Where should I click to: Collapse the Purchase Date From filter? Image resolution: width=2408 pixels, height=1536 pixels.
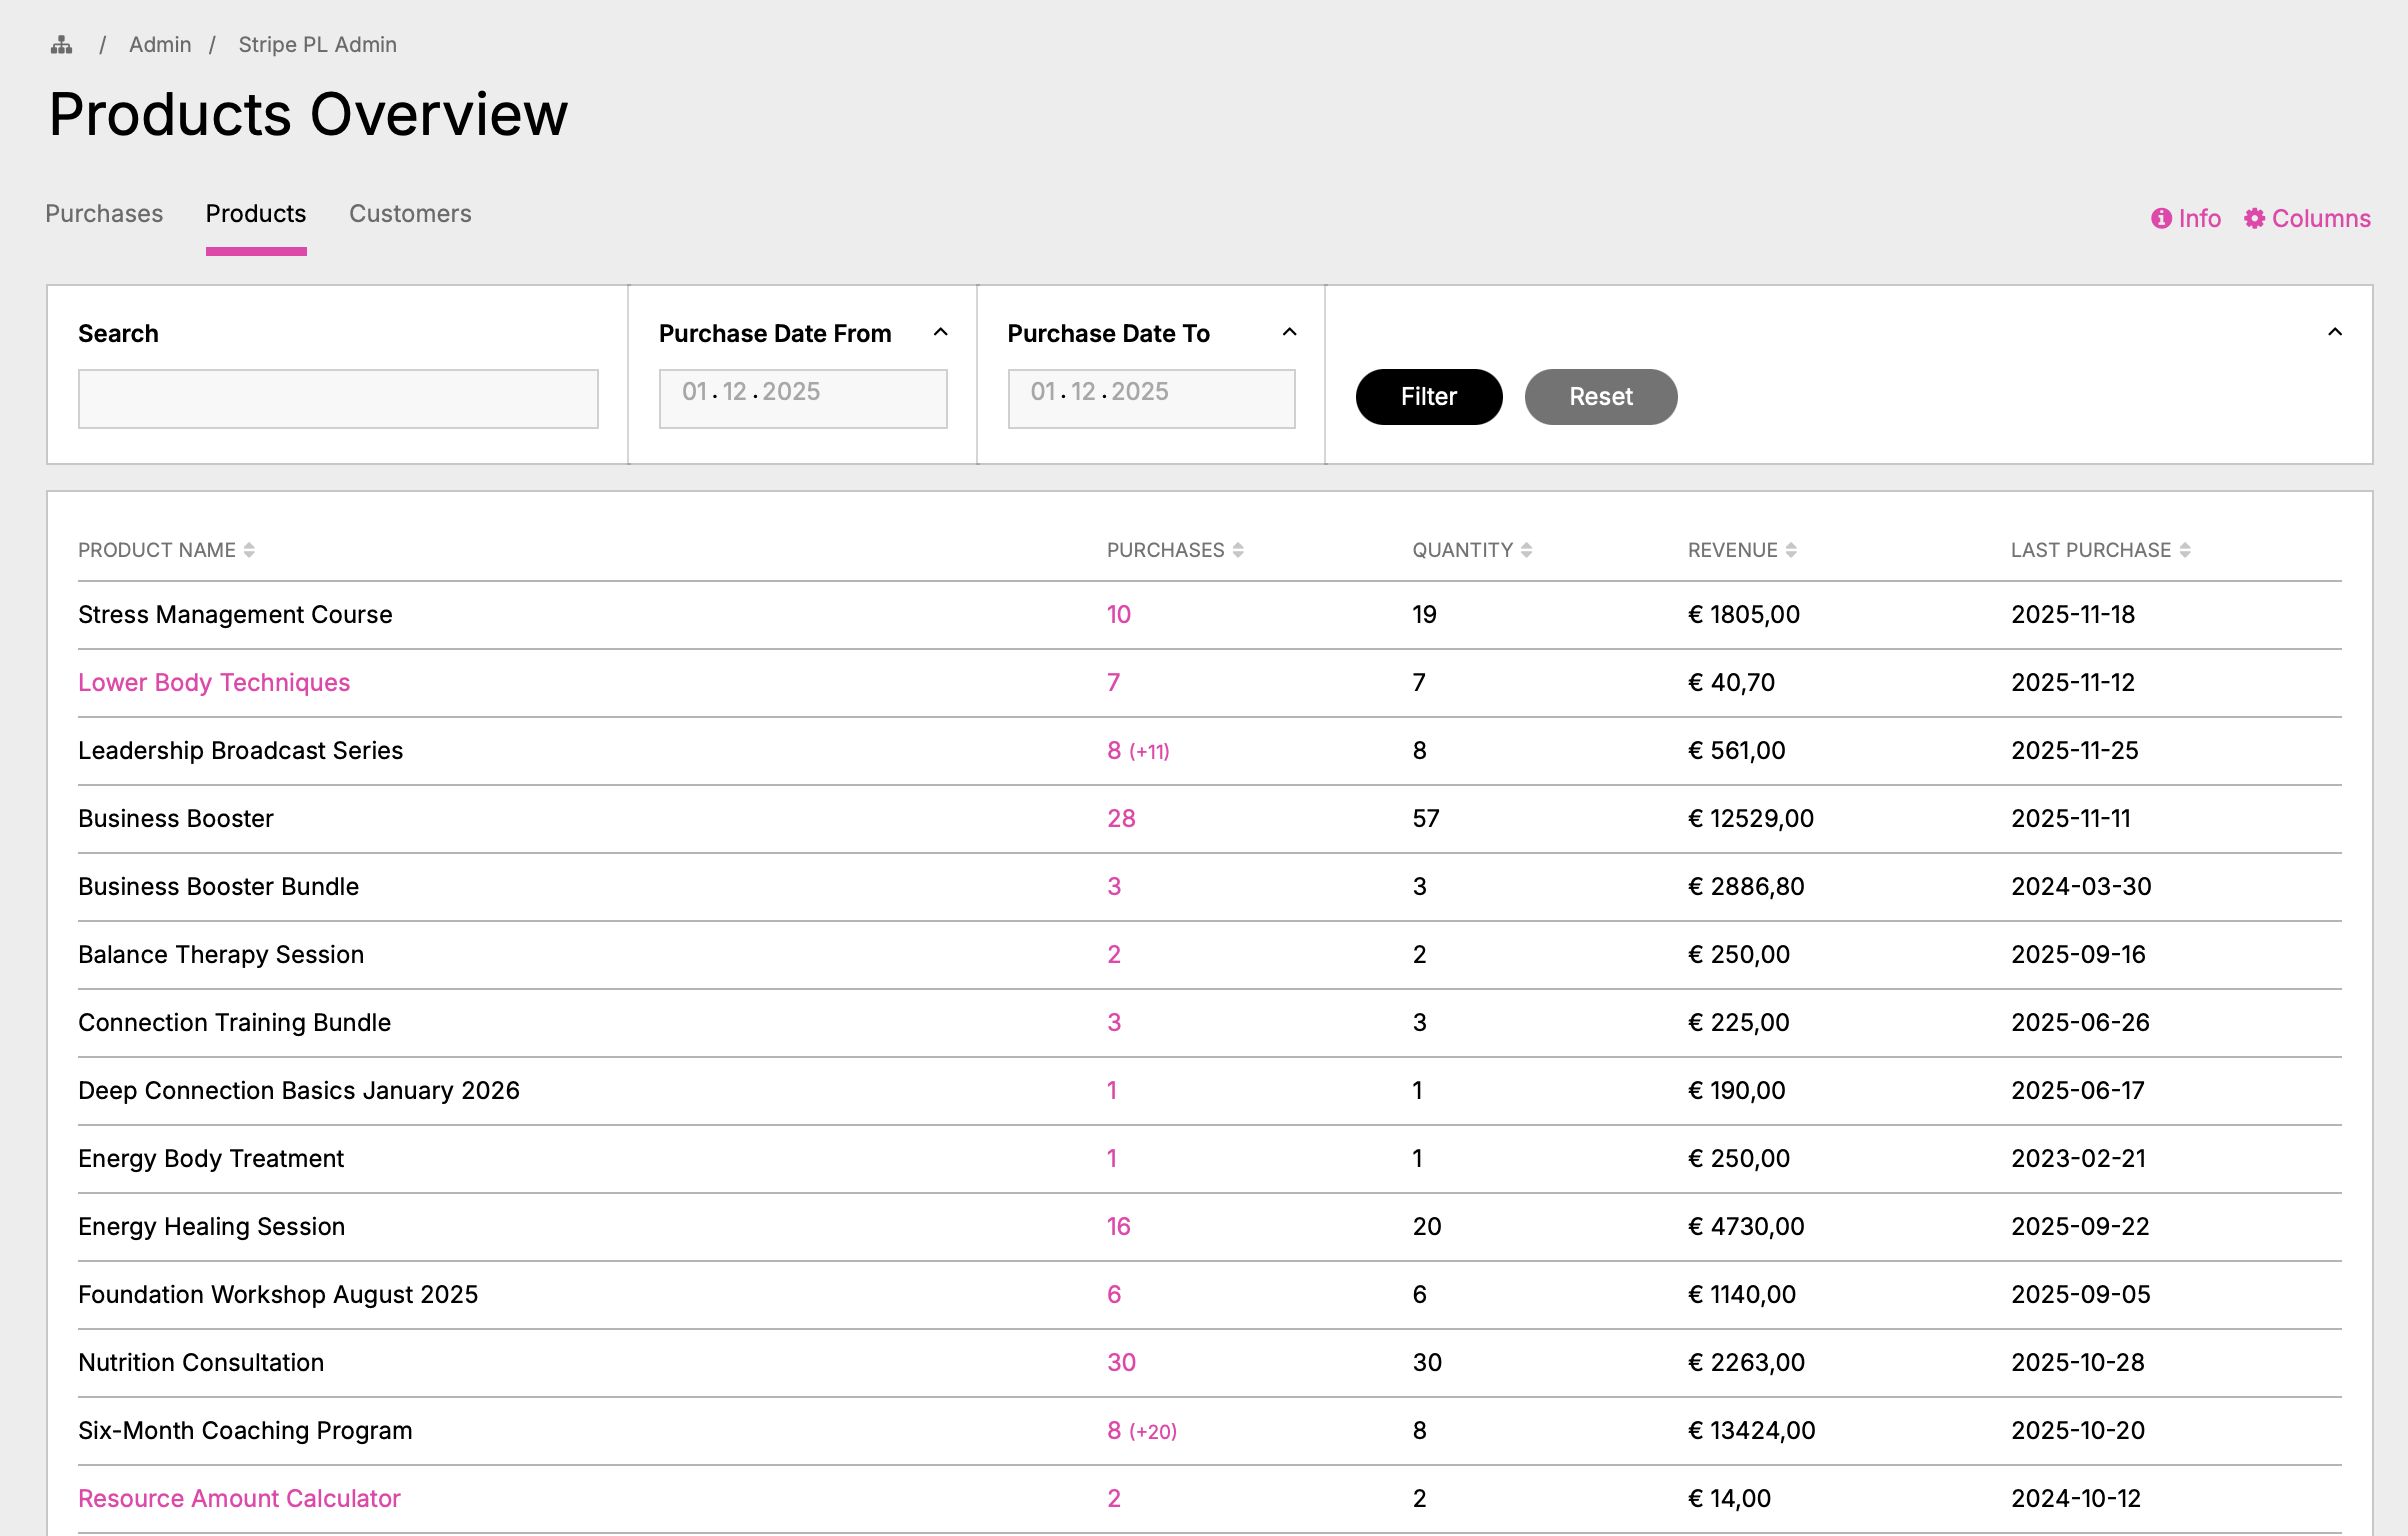[x=940, y=332]
